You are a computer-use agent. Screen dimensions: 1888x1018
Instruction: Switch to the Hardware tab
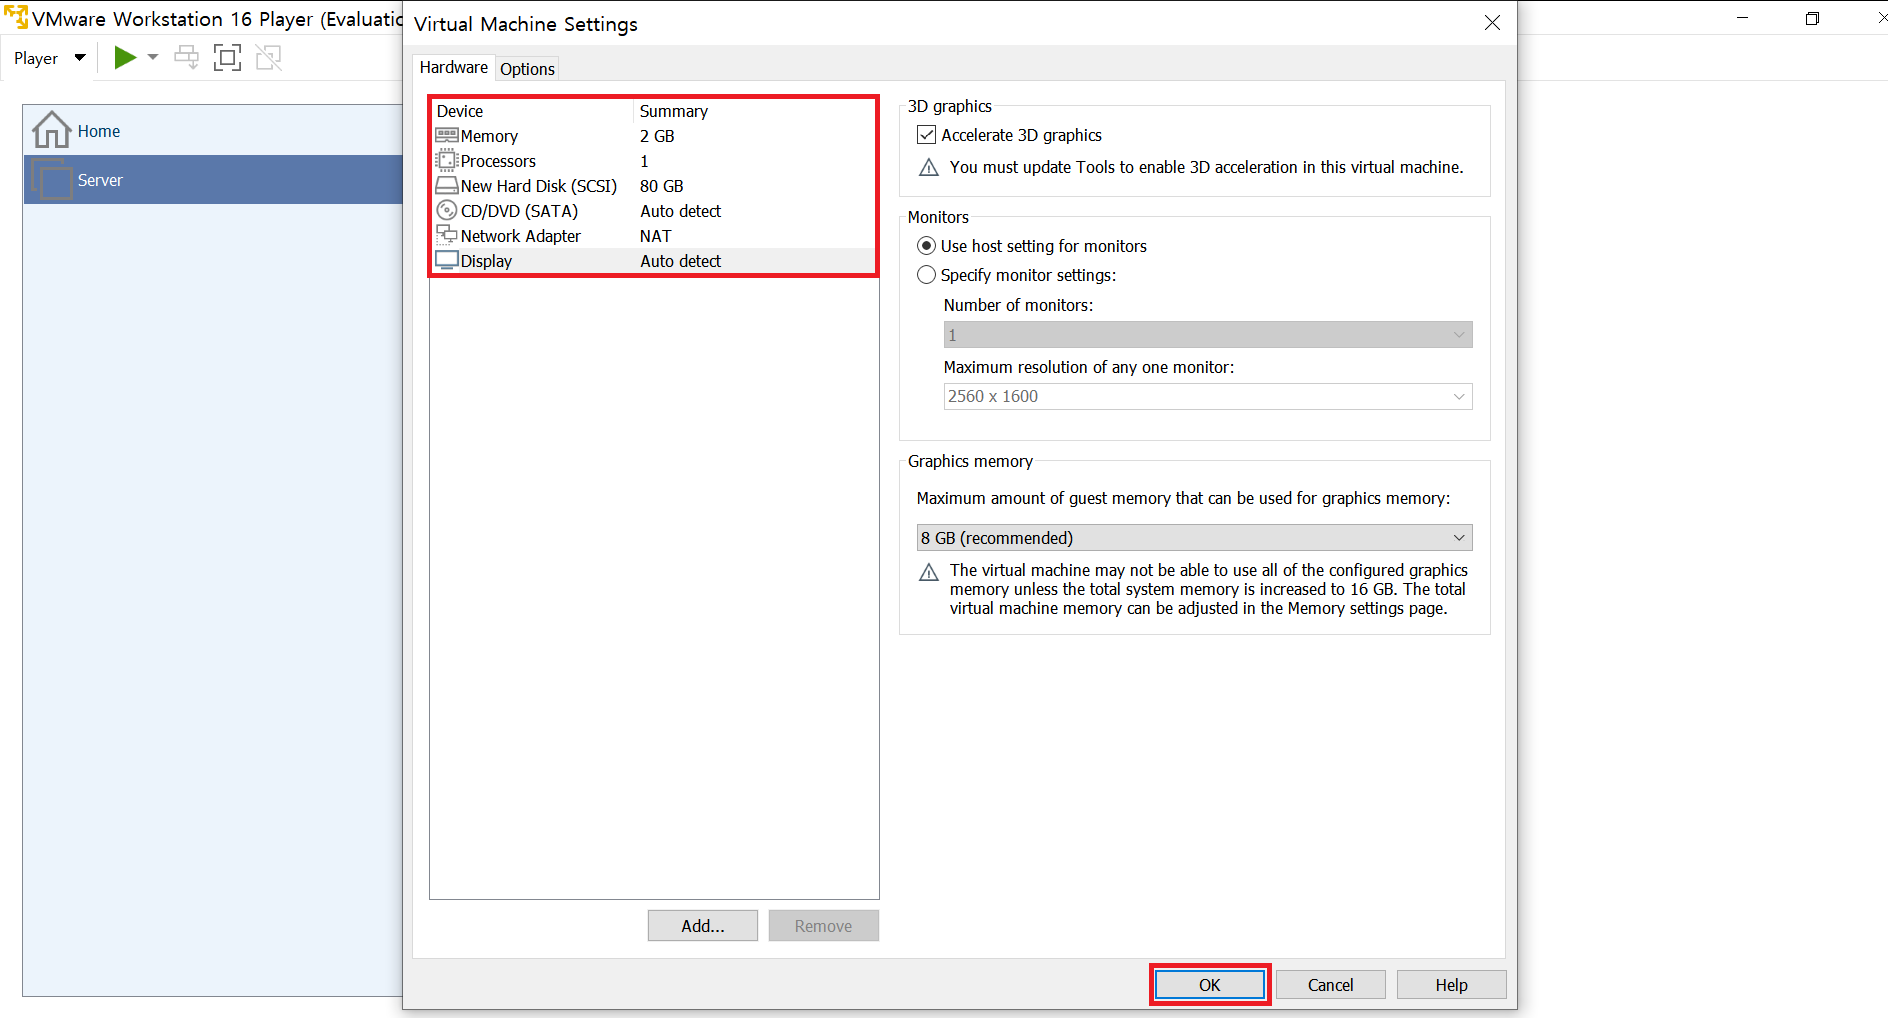click(454, 67)
